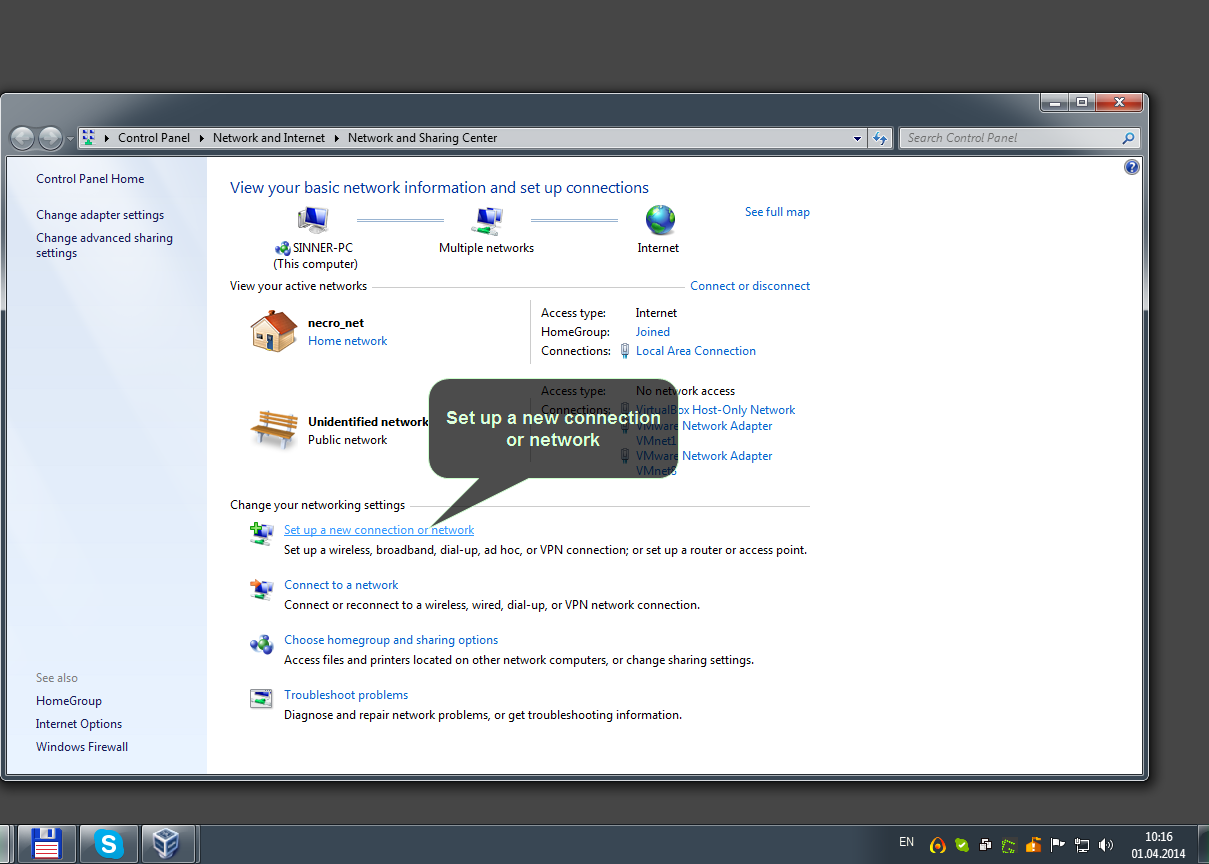Click the Home network link
The height and width of the screenshot is (864, 1209).
click(x=347, y=341)
